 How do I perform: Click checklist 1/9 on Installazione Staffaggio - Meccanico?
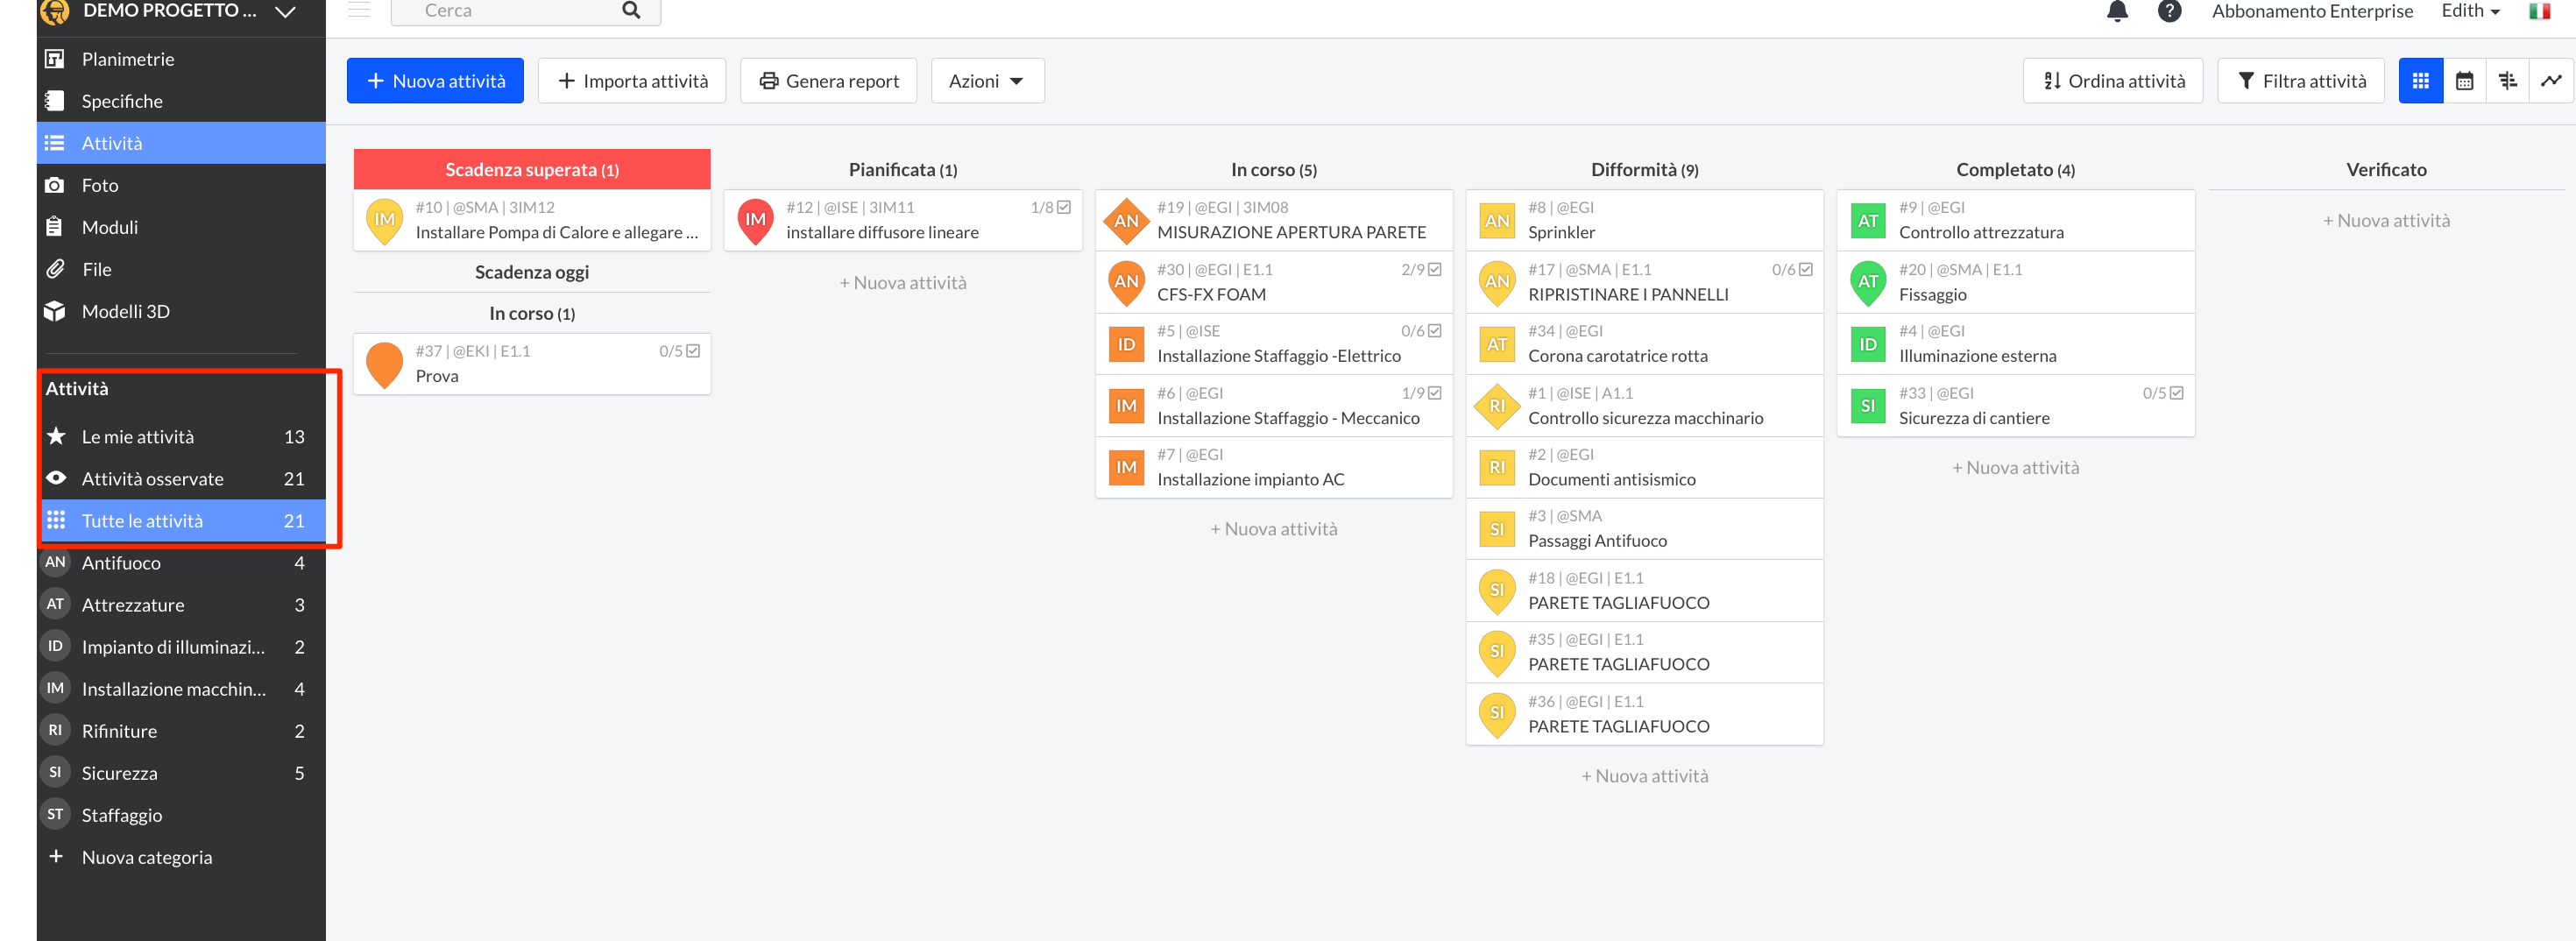(1421, 393)
